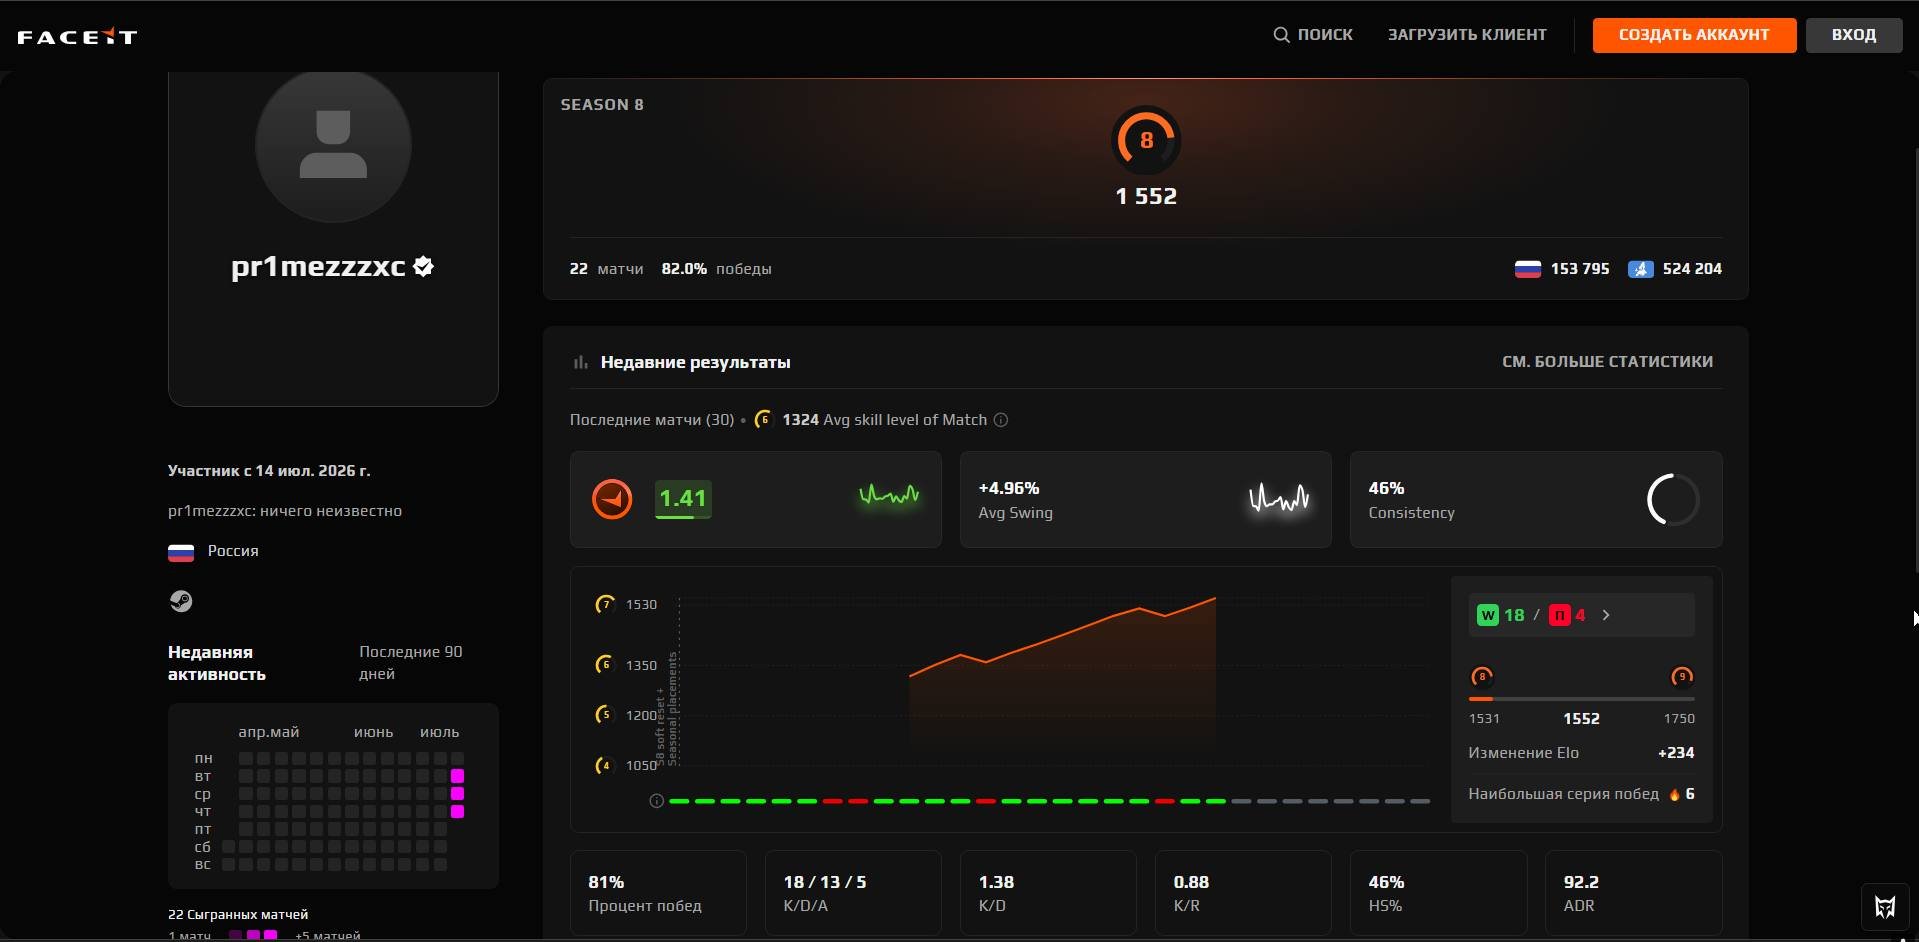The image size is (1919, 942).
Task: Click the Season 8 skill level 8 badge
Action: click(1146, 140)
